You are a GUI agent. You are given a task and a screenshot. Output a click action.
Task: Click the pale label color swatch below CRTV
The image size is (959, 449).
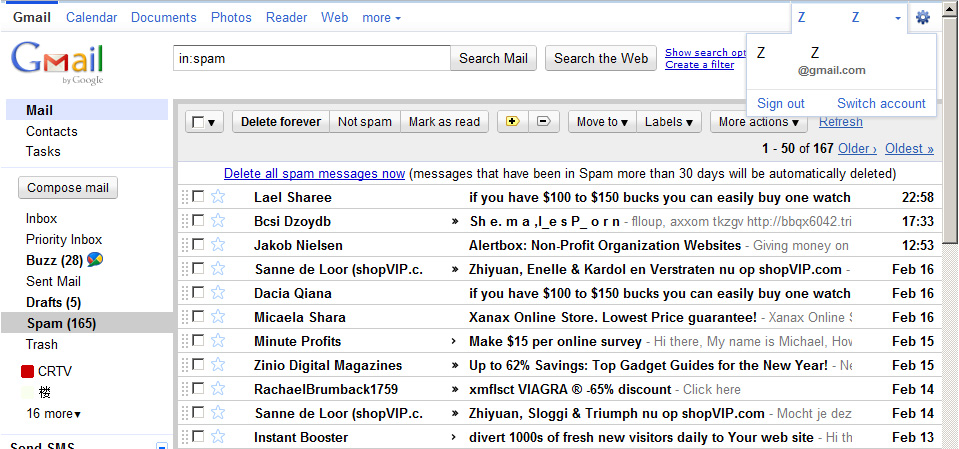coord(27,392)
